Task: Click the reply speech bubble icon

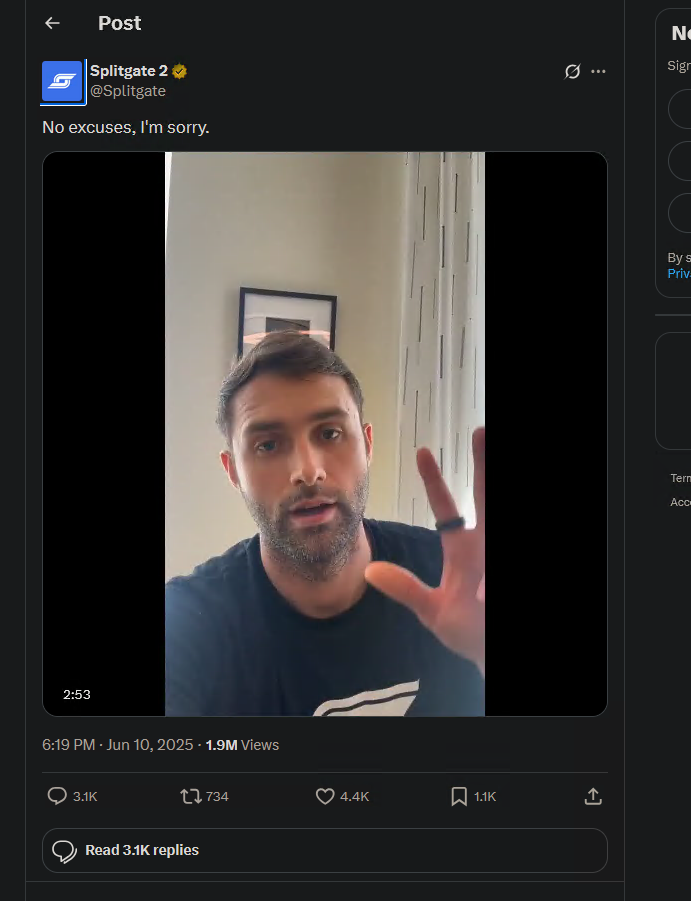Action: point(57,796)
